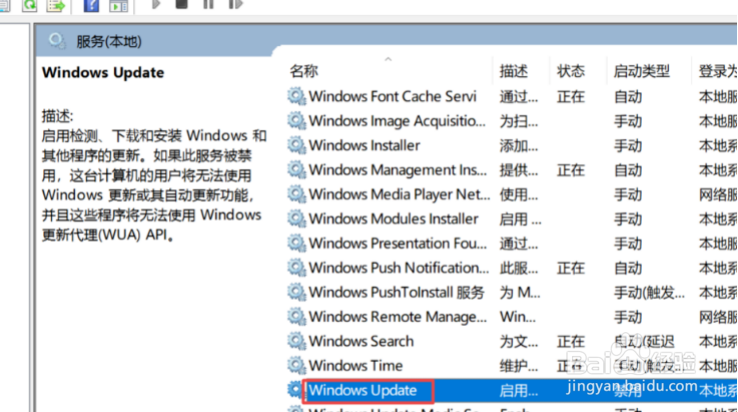The image size is (738, 412).
Task: Click the gear icon for Windows Presentation Foundation
Action: pos(297,243)
